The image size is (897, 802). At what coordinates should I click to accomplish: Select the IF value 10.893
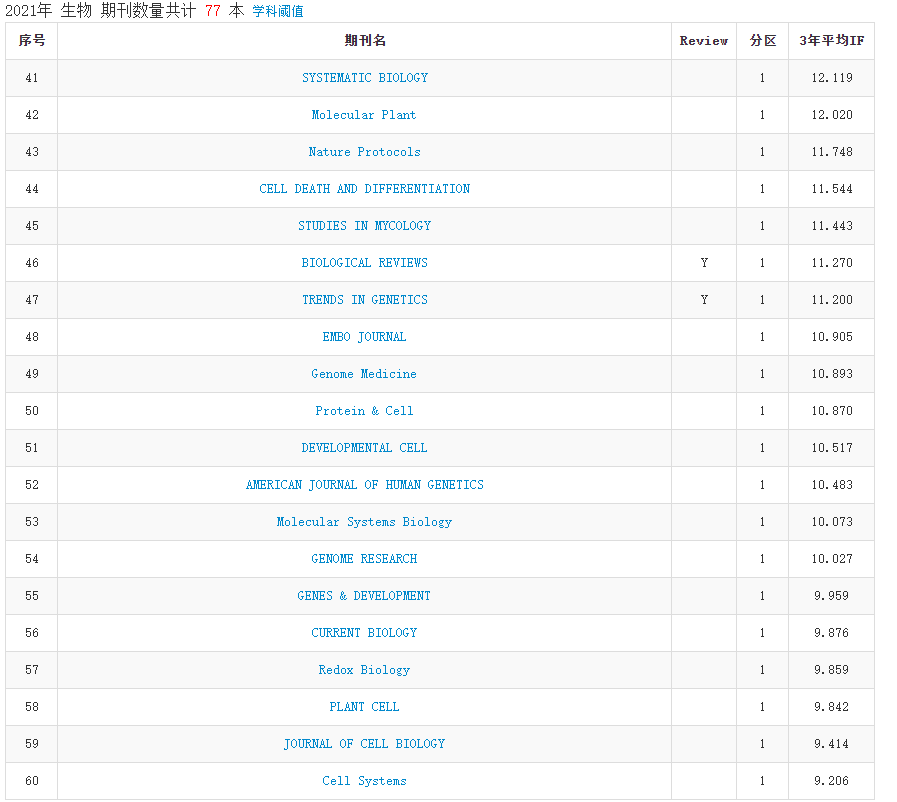click(832, 374)
